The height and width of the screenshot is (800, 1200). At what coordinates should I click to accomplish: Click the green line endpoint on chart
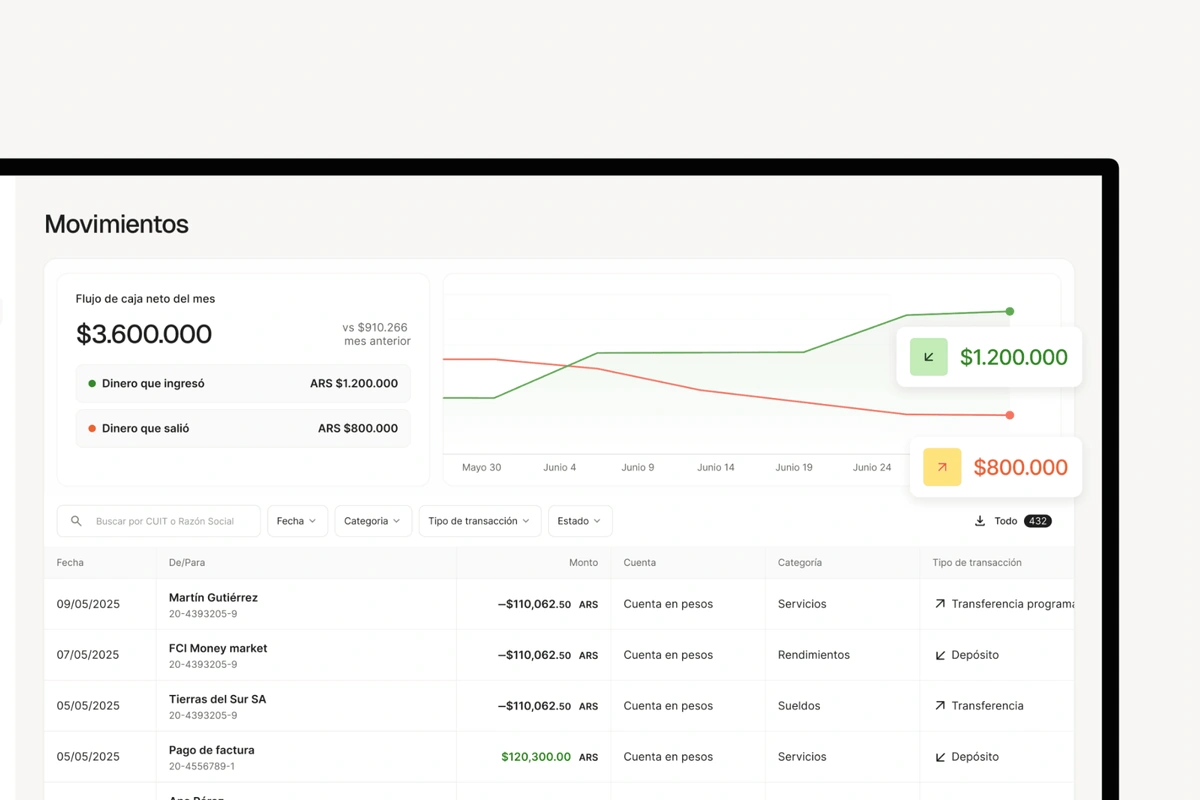[1010, 312]
